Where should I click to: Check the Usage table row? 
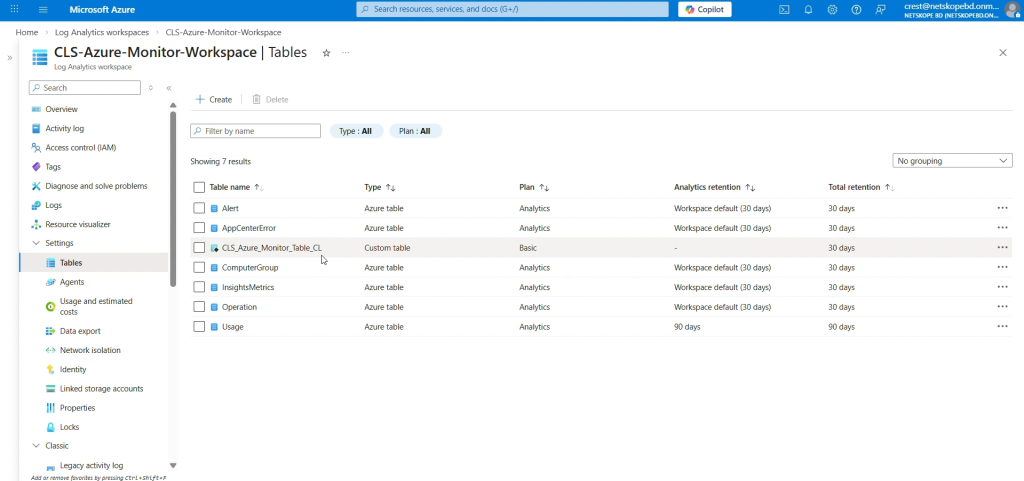(x=199, y=326)
